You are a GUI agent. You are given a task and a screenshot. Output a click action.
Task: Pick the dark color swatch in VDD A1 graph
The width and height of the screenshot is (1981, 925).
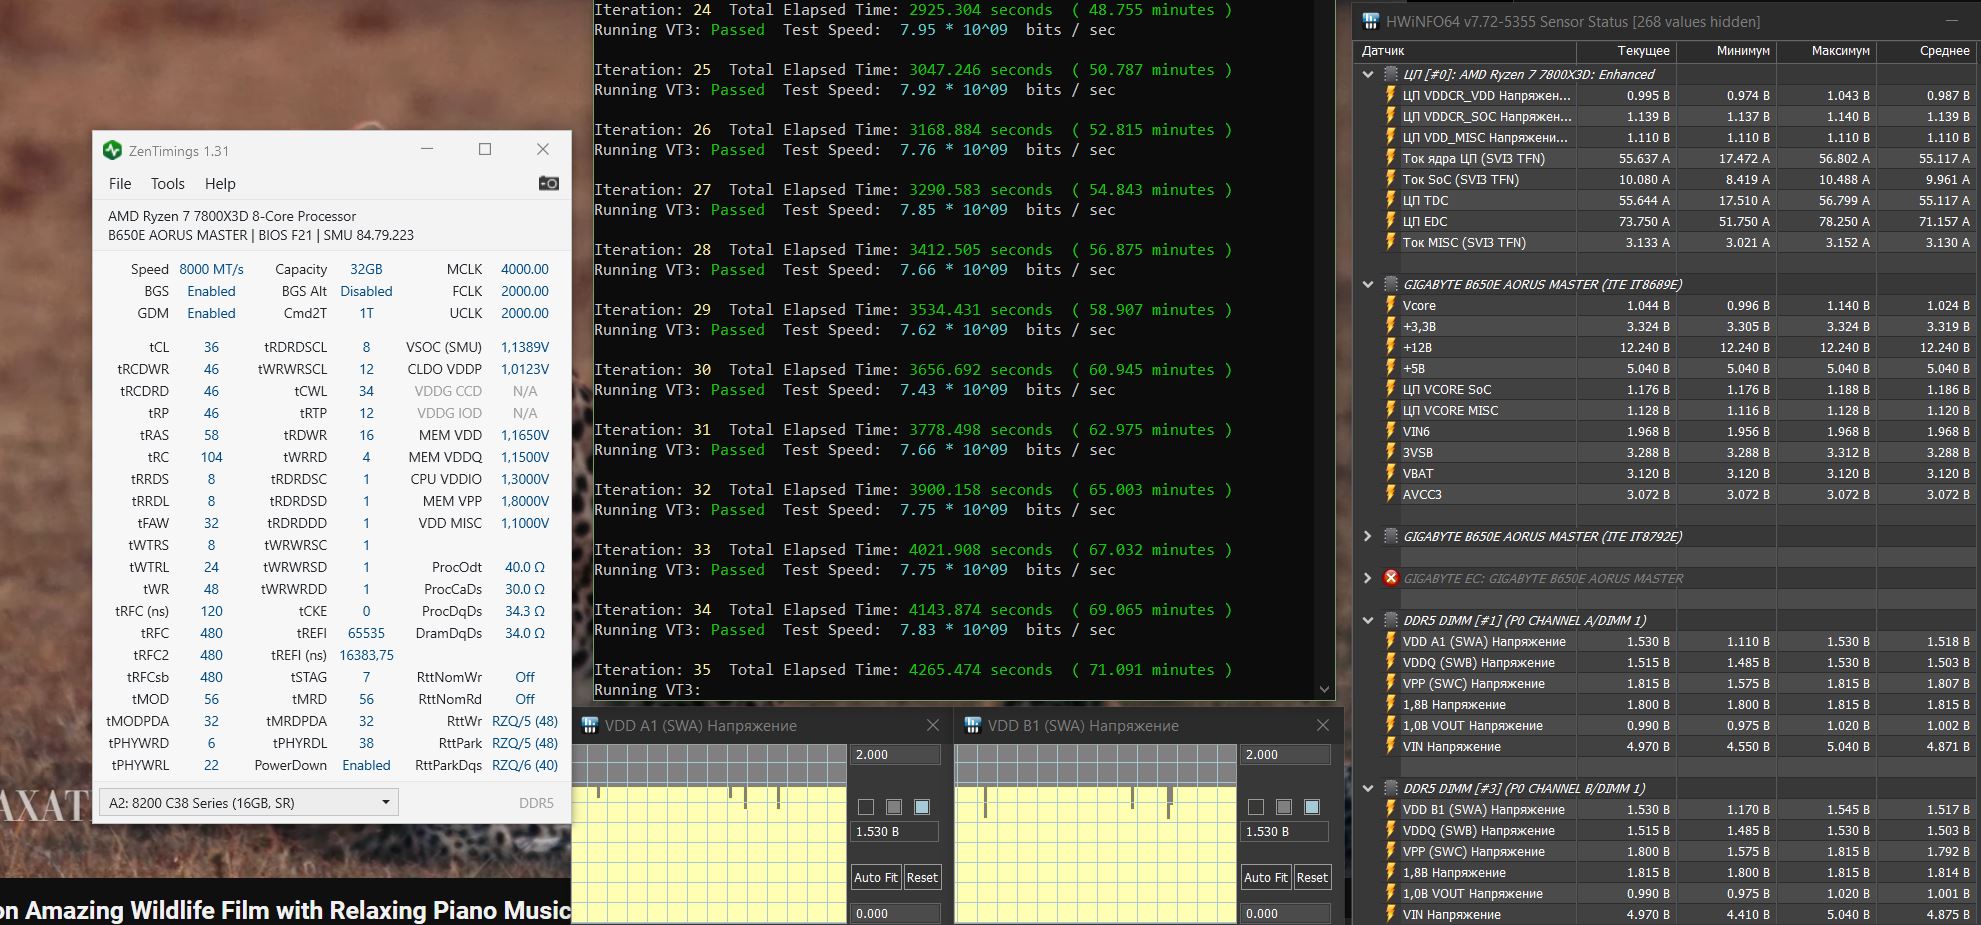[866, 807]
